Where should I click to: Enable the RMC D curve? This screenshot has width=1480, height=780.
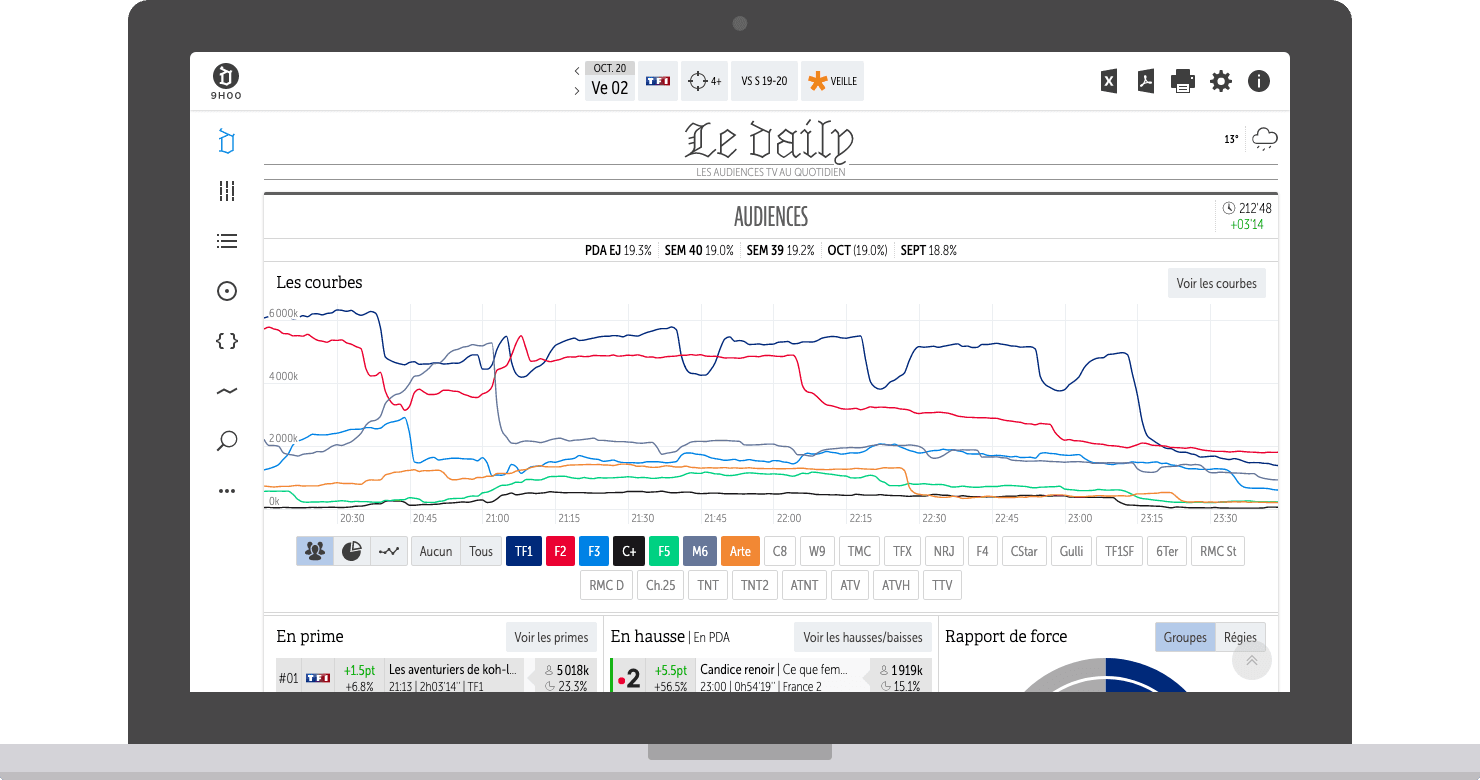606,585
